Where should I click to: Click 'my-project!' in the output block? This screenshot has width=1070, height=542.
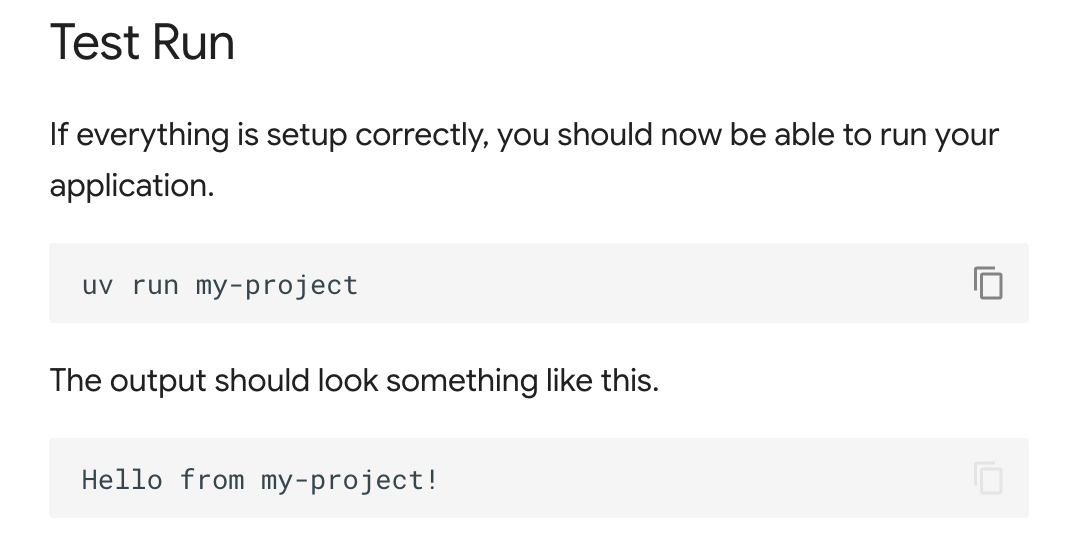point(350,480)
